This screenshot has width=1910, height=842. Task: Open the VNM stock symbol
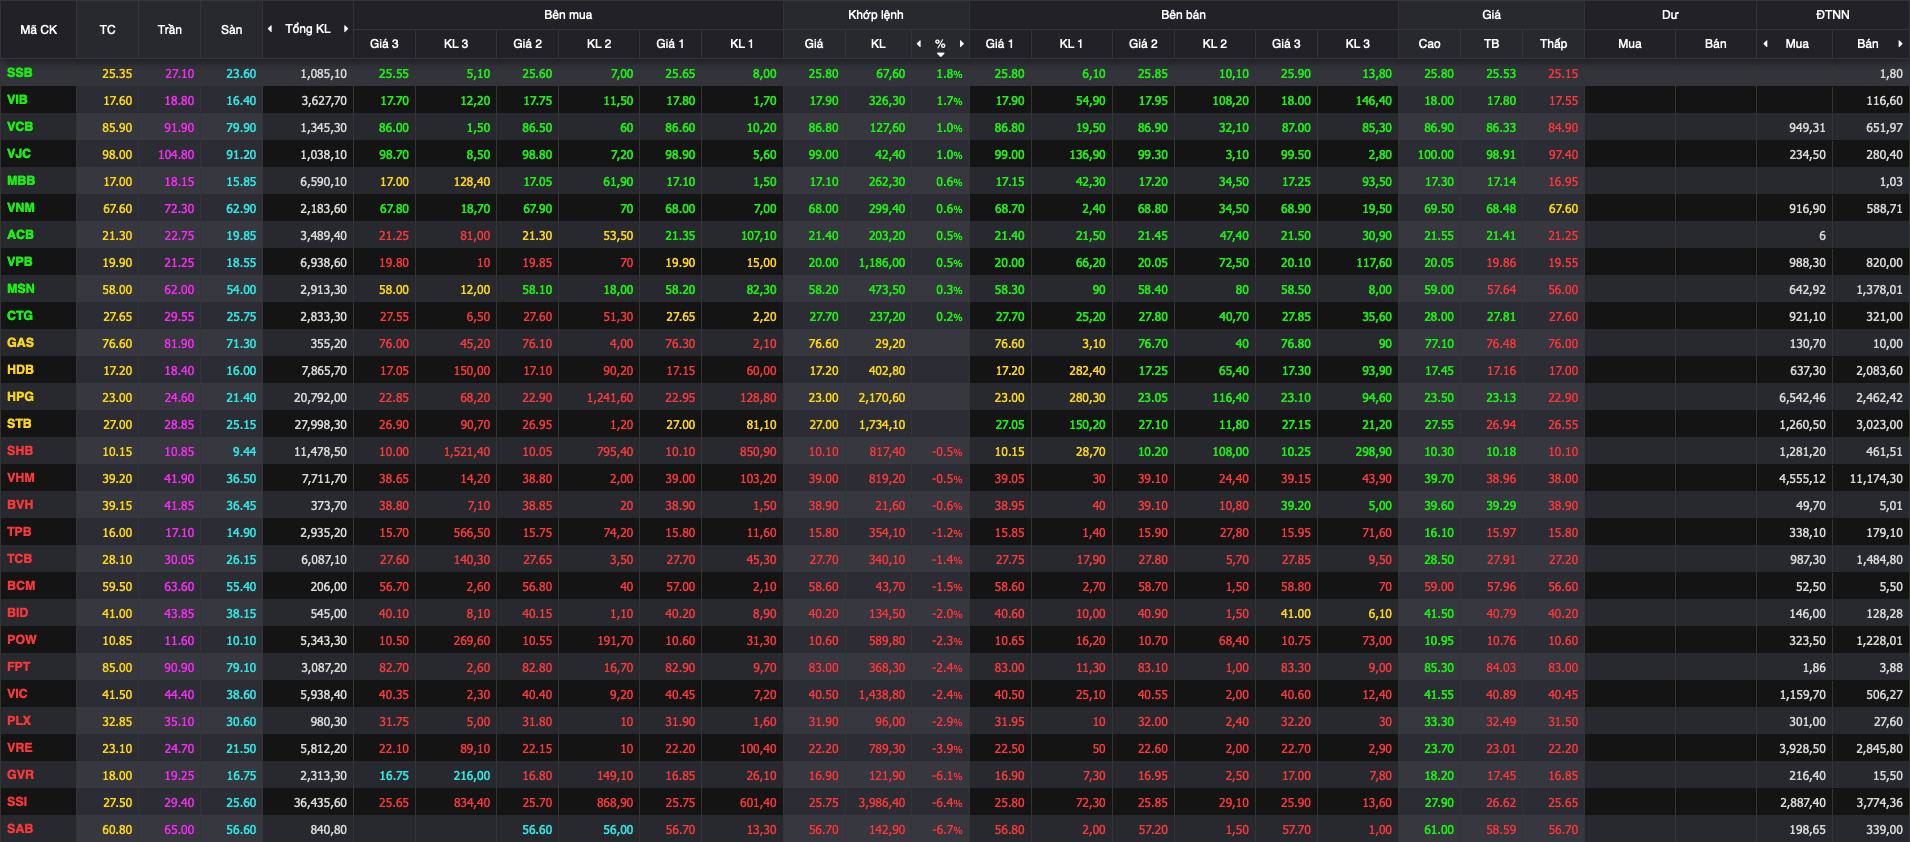21,208
